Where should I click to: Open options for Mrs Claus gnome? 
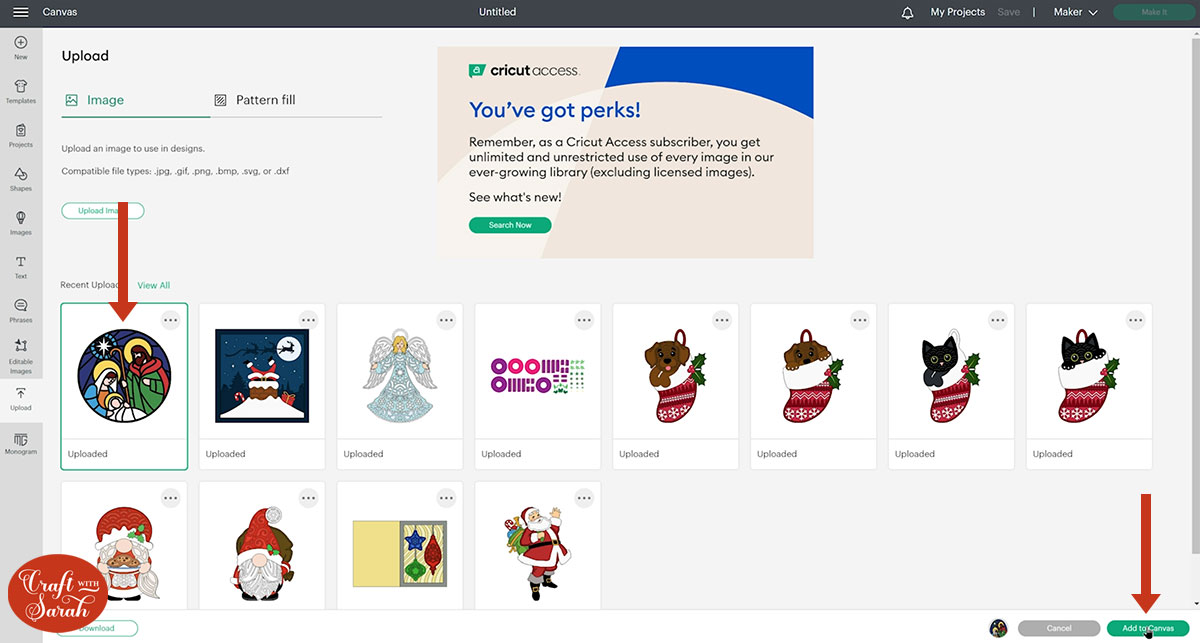pos(170,497)
